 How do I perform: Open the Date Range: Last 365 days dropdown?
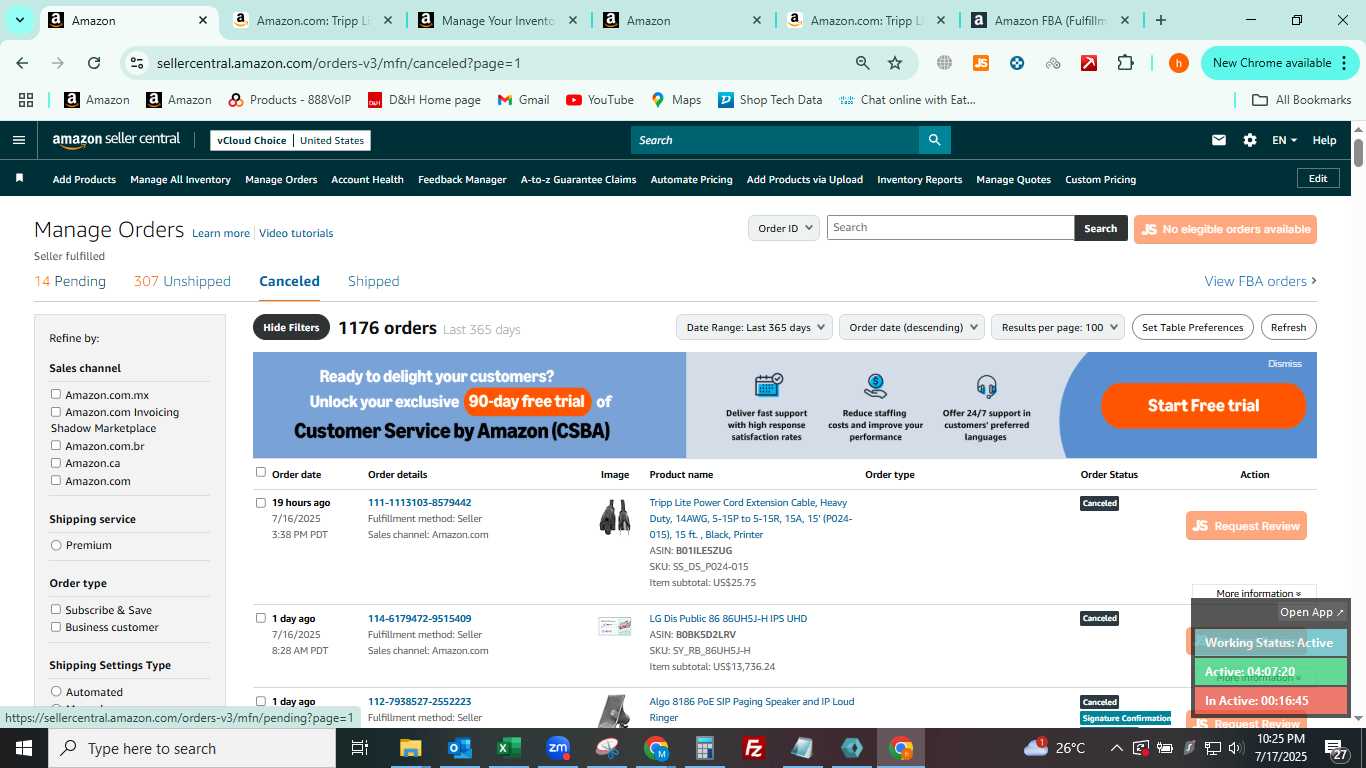click(x=755, y=327)
